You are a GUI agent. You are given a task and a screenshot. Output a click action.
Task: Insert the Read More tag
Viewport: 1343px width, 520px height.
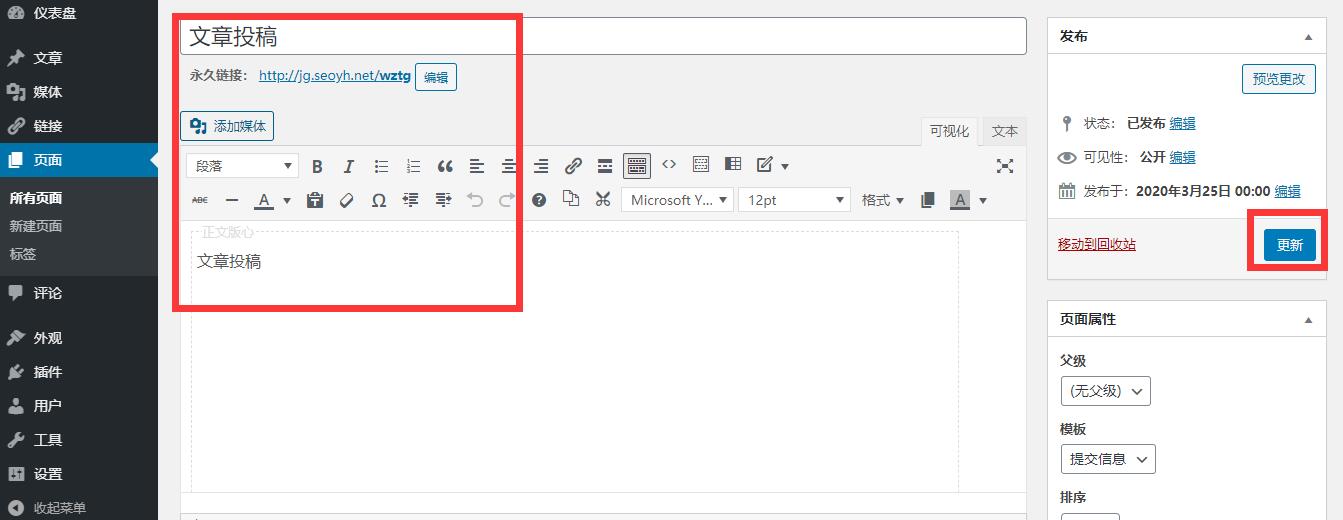click(x=605, y=166)
